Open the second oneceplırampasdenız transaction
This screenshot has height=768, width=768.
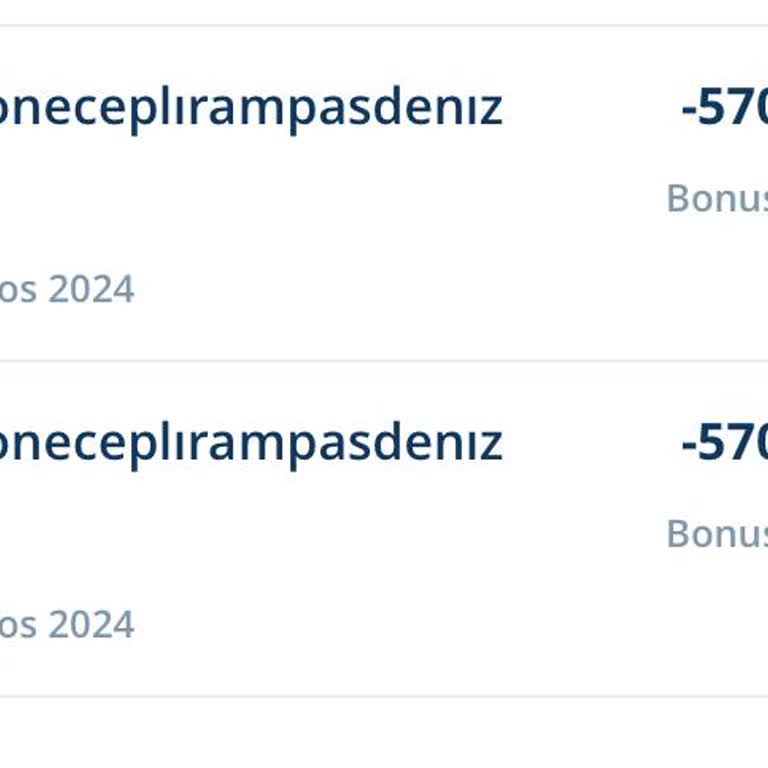(x=250, y=443)
